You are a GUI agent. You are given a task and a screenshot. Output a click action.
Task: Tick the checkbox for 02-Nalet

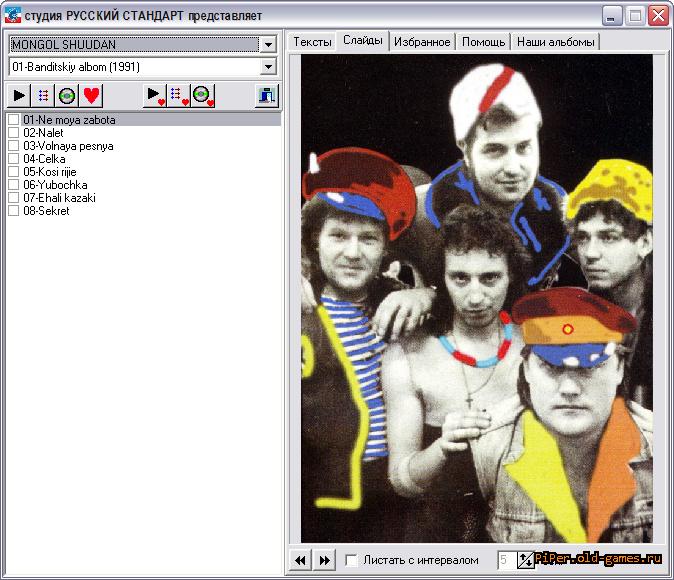click(x=13, y=132)
